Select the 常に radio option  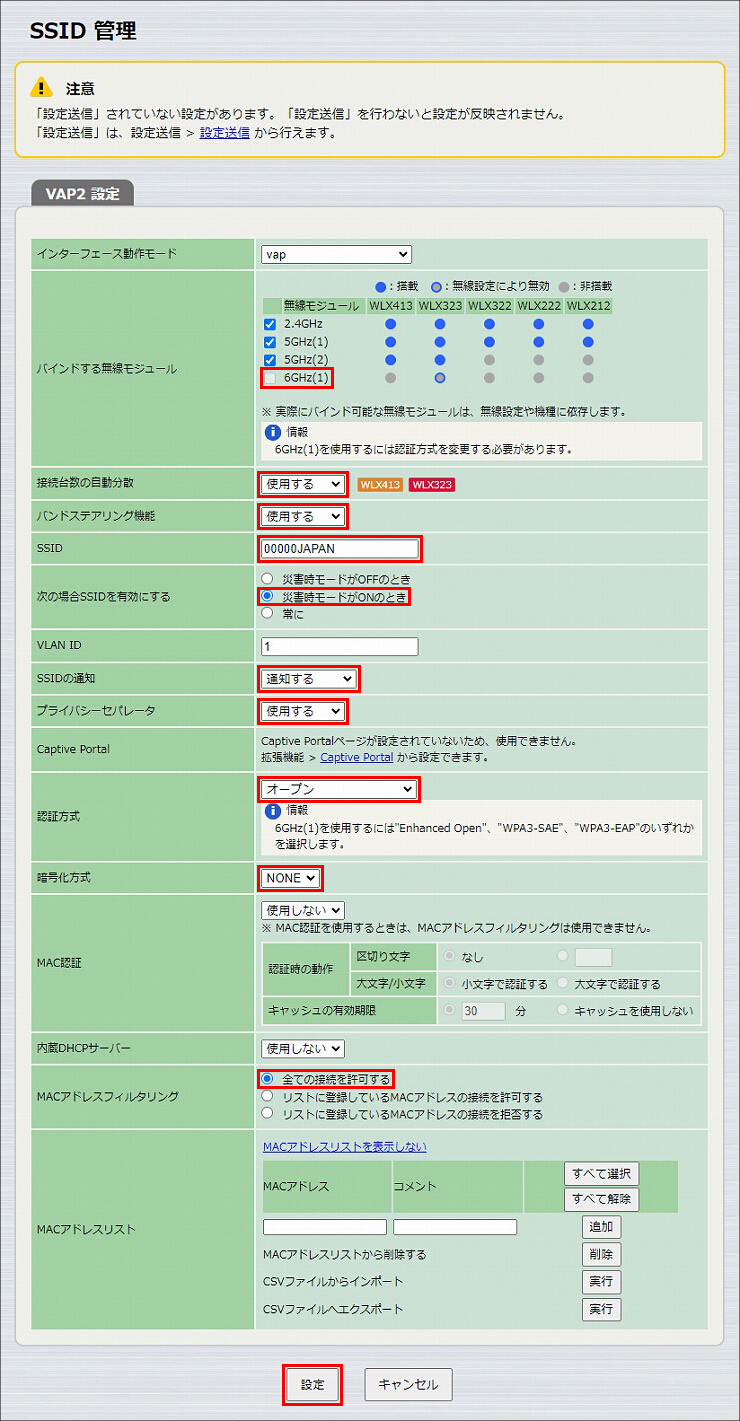pos(267,614)
